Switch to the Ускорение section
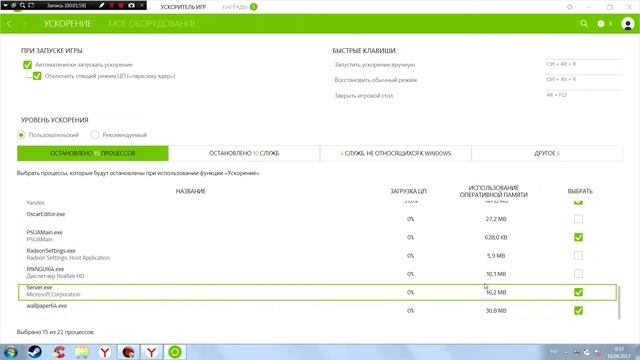 pos(67,24)
